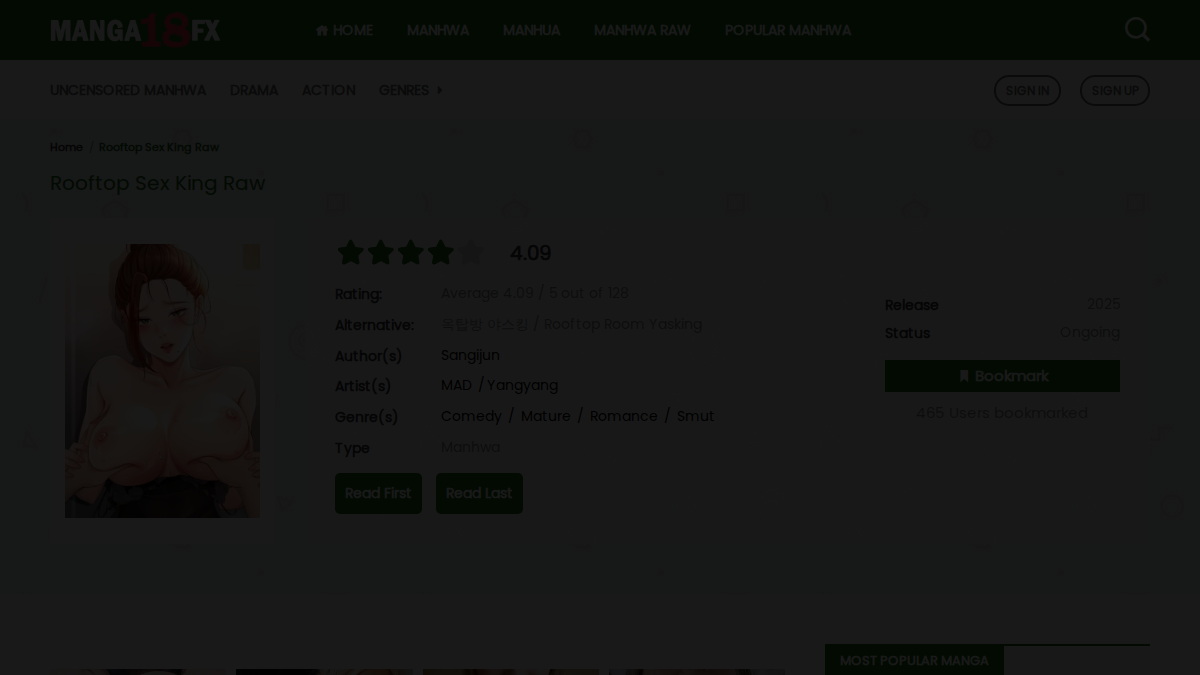Browse the UNCENSORED MANHWA category
The image size is (1200, 675).
[x=128, y=90]
